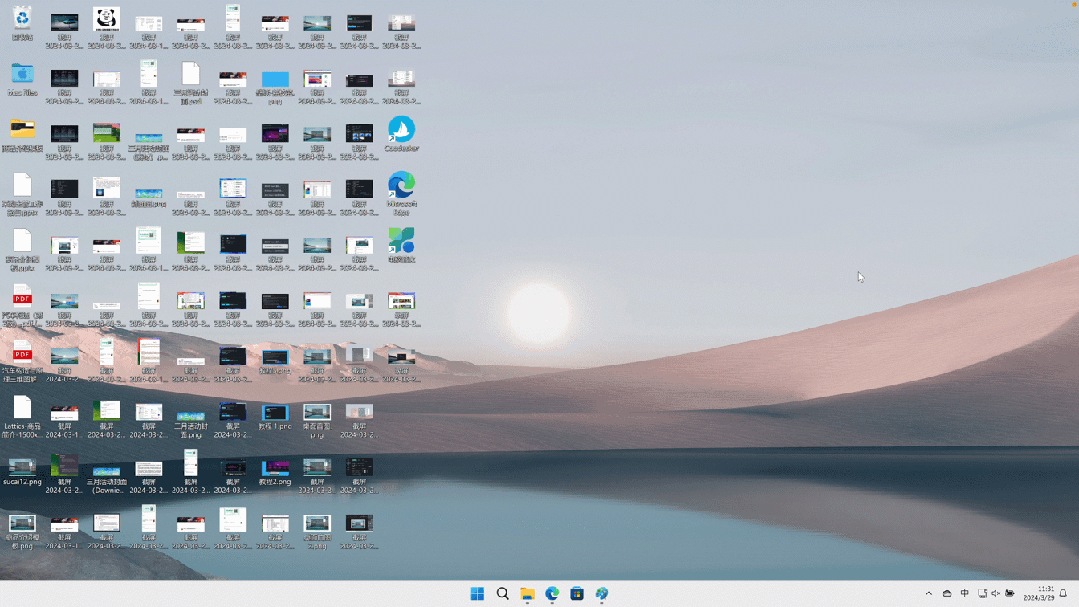The image size is (1079, 607).
Task: Open the Recycle Bin desktop icon
Action: pos(22,19)
